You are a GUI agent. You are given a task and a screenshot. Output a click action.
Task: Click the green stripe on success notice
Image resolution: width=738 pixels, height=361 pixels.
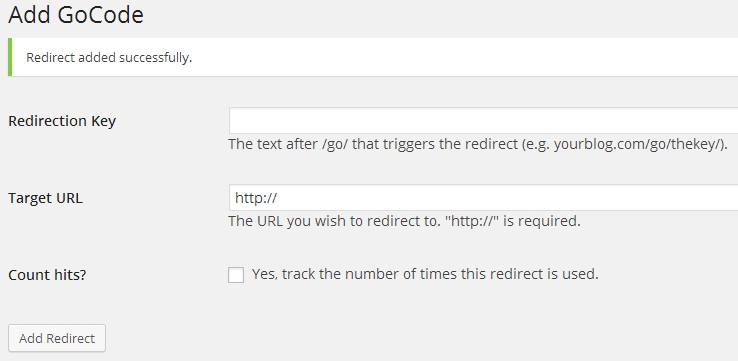(x=10, y=57)
